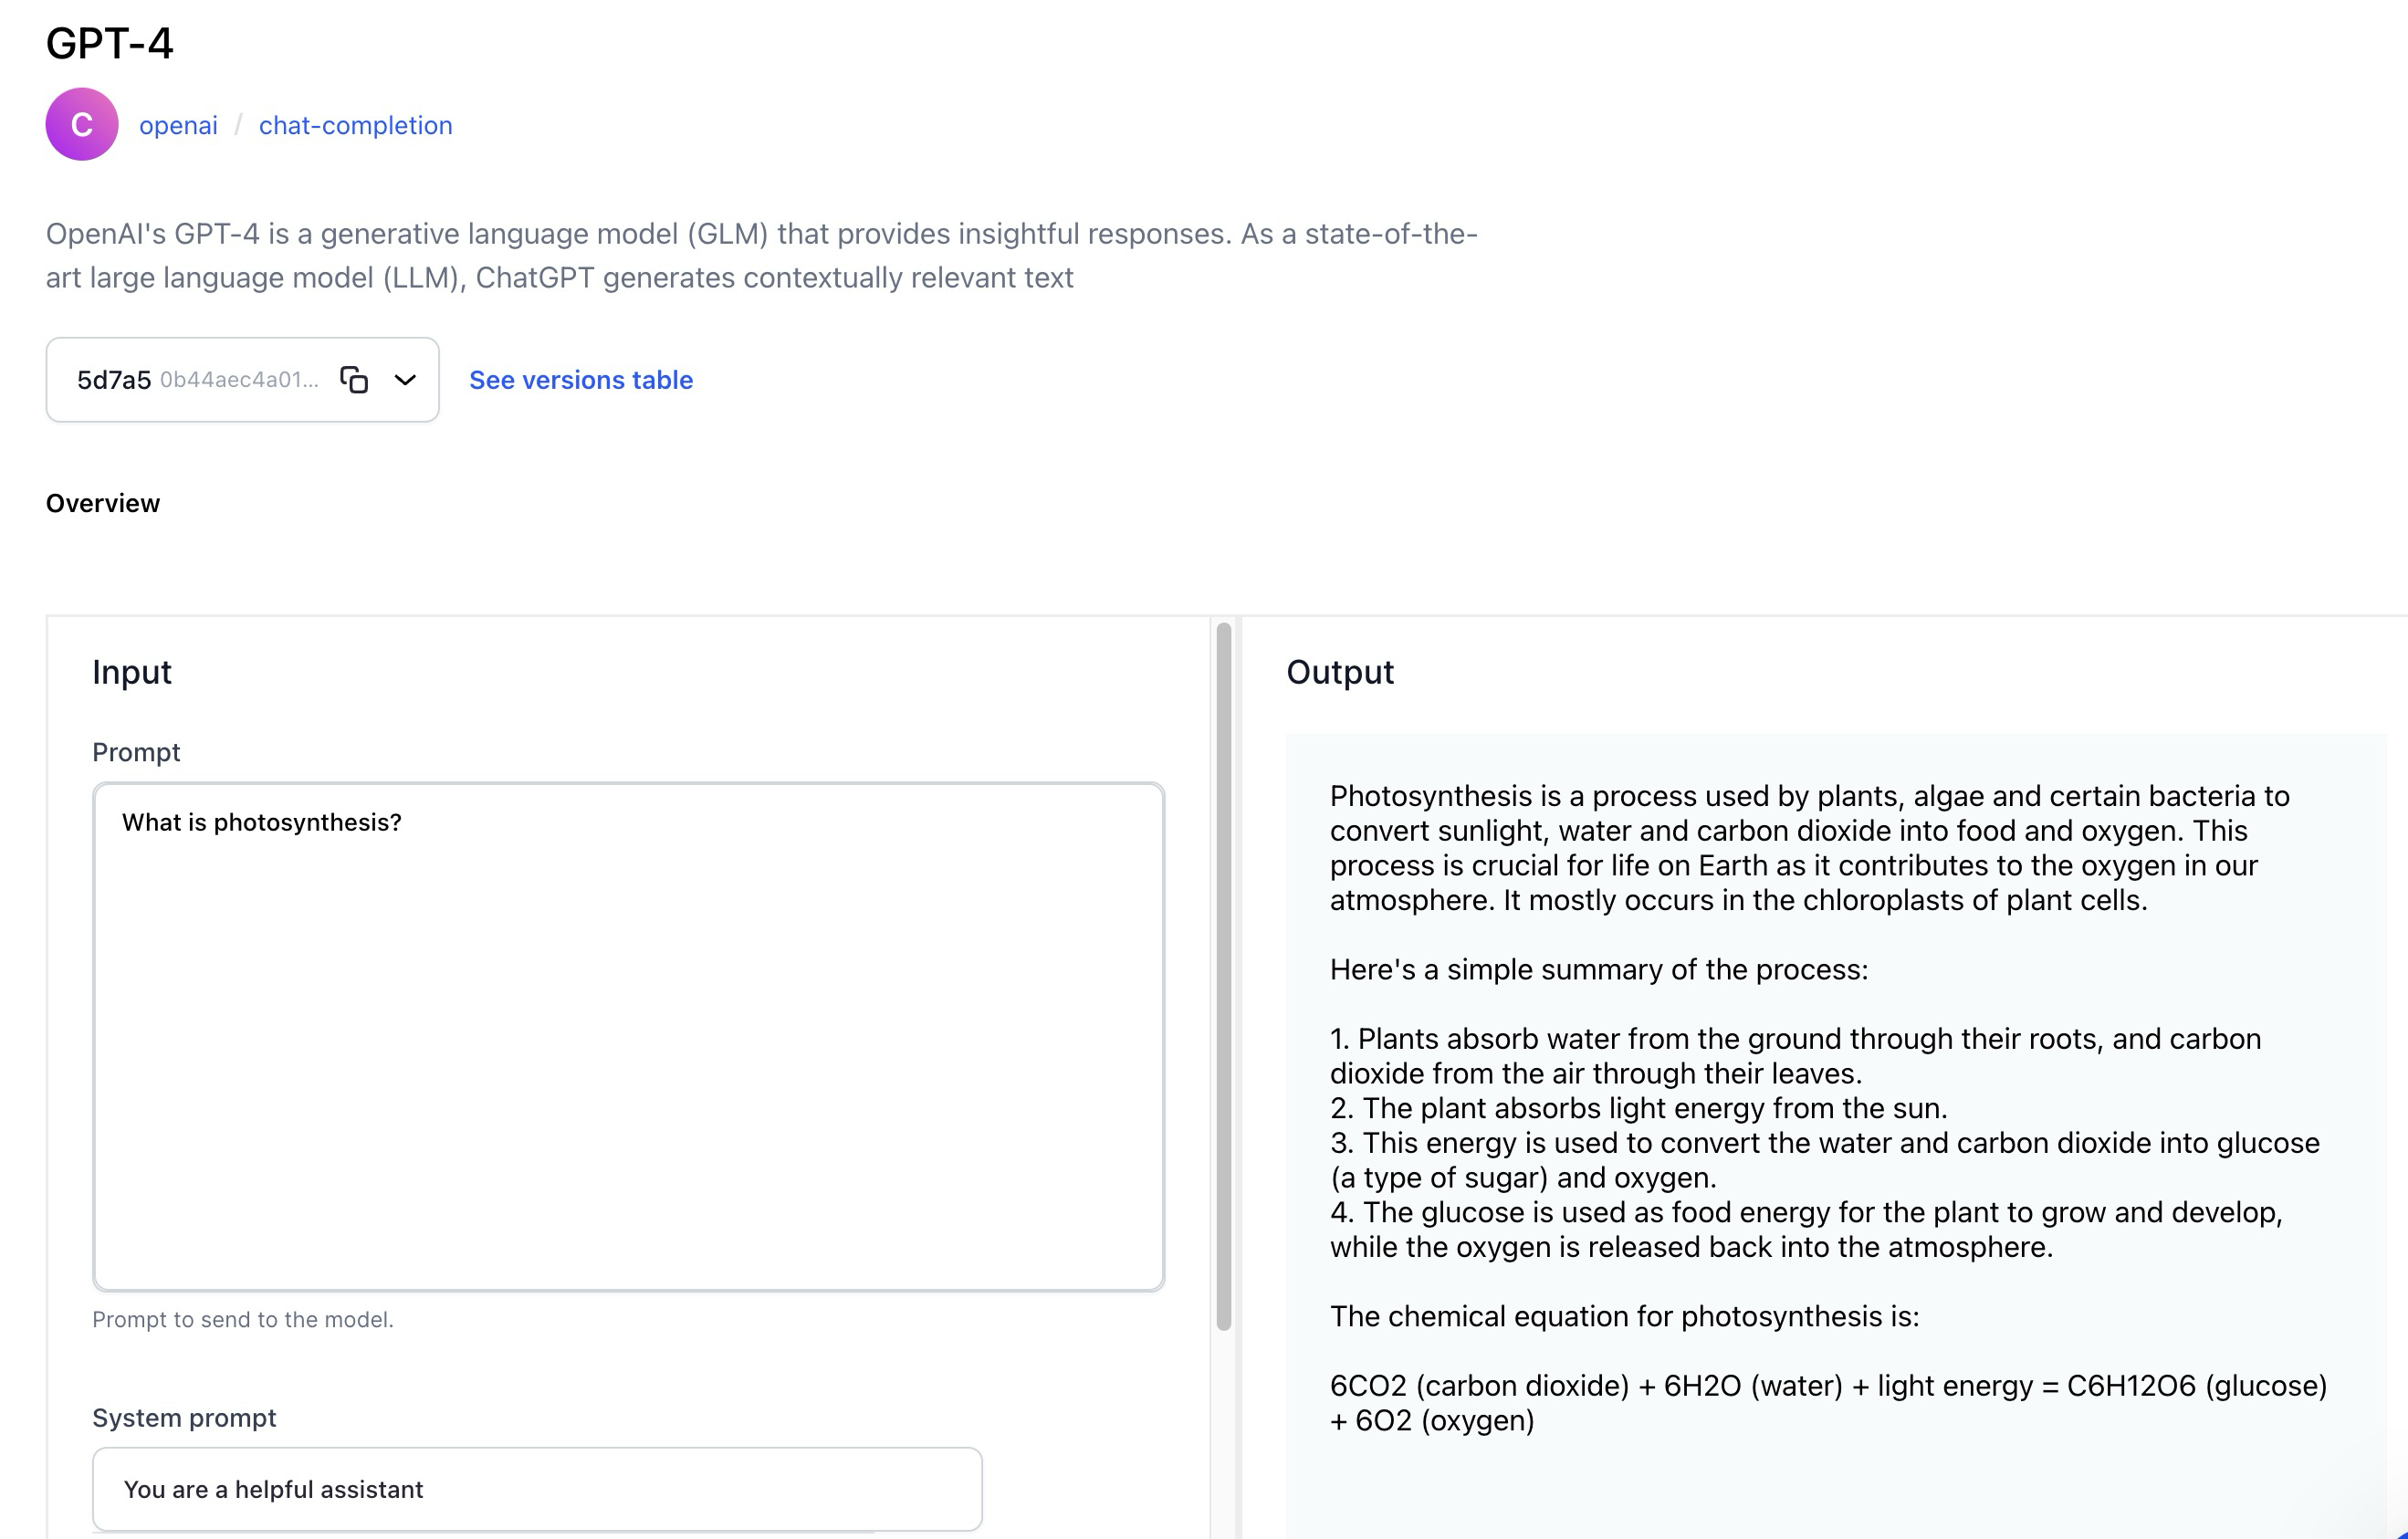This screenshot has height=1539, width=2408.
Task: Click the System prompt label
Action: [x=184, y=1418]
